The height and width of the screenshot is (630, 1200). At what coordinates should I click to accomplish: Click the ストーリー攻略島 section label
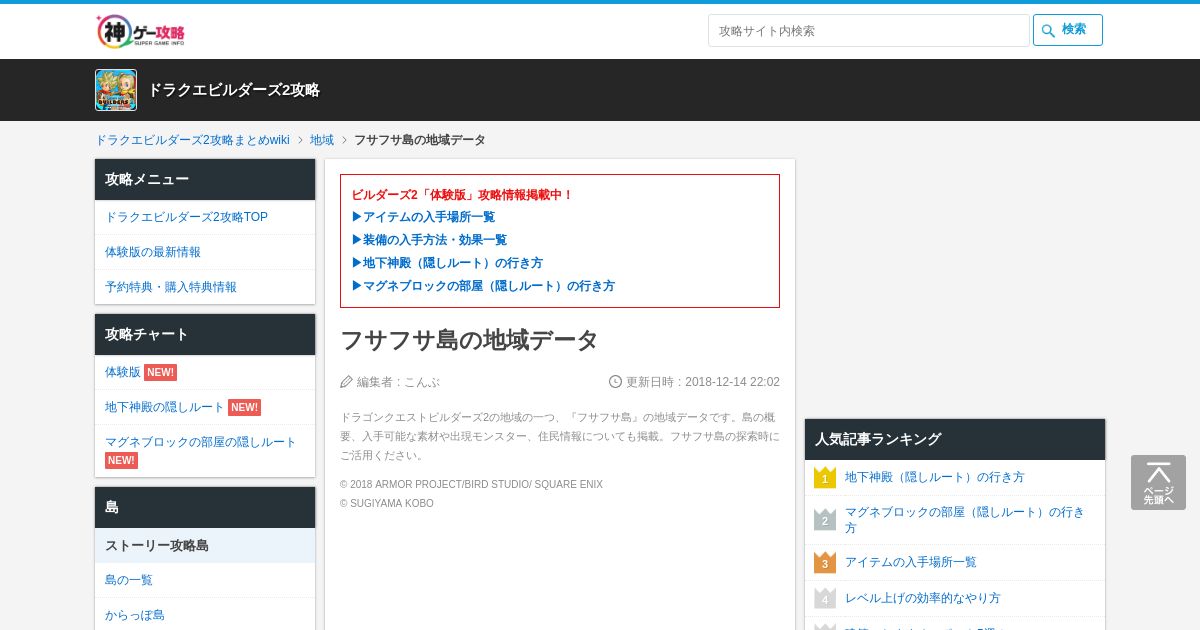205,546
